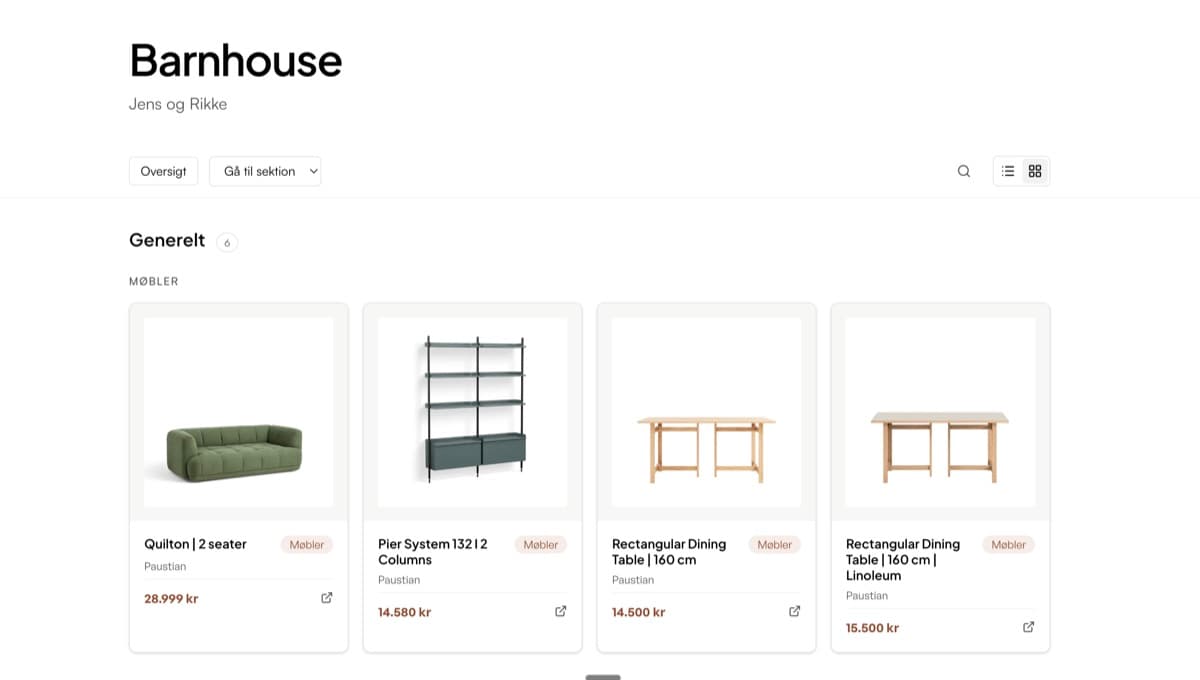The image size is (1200, 680).
Task: Open the Rectangular Dining Table 160 cm image
Action: pyautogui.click(x=707, y=412)
